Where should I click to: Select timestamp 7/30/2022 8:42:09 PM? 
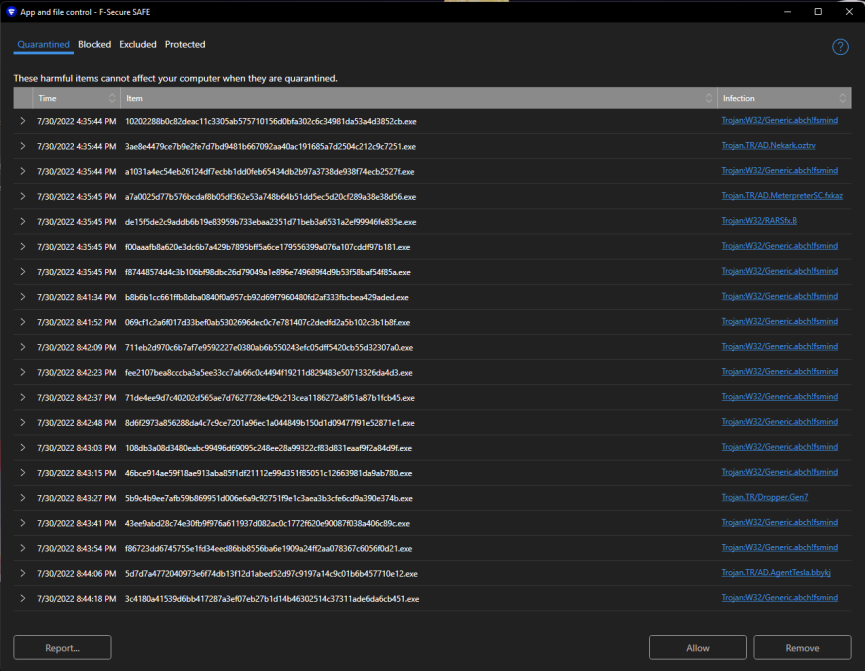pos(77,348)
